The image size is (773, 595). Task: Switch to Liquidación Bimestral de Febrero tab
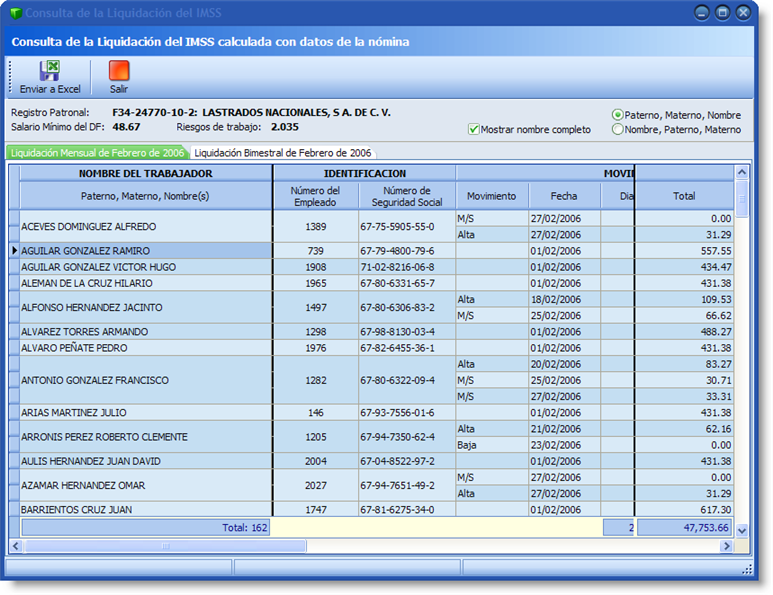(x=282, y=153)
